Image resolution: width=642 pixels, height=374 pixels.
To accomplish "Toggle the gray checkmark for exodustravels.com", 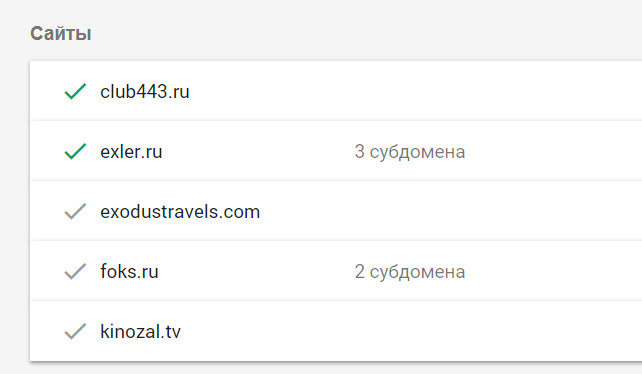I will [x=75, y=211].
